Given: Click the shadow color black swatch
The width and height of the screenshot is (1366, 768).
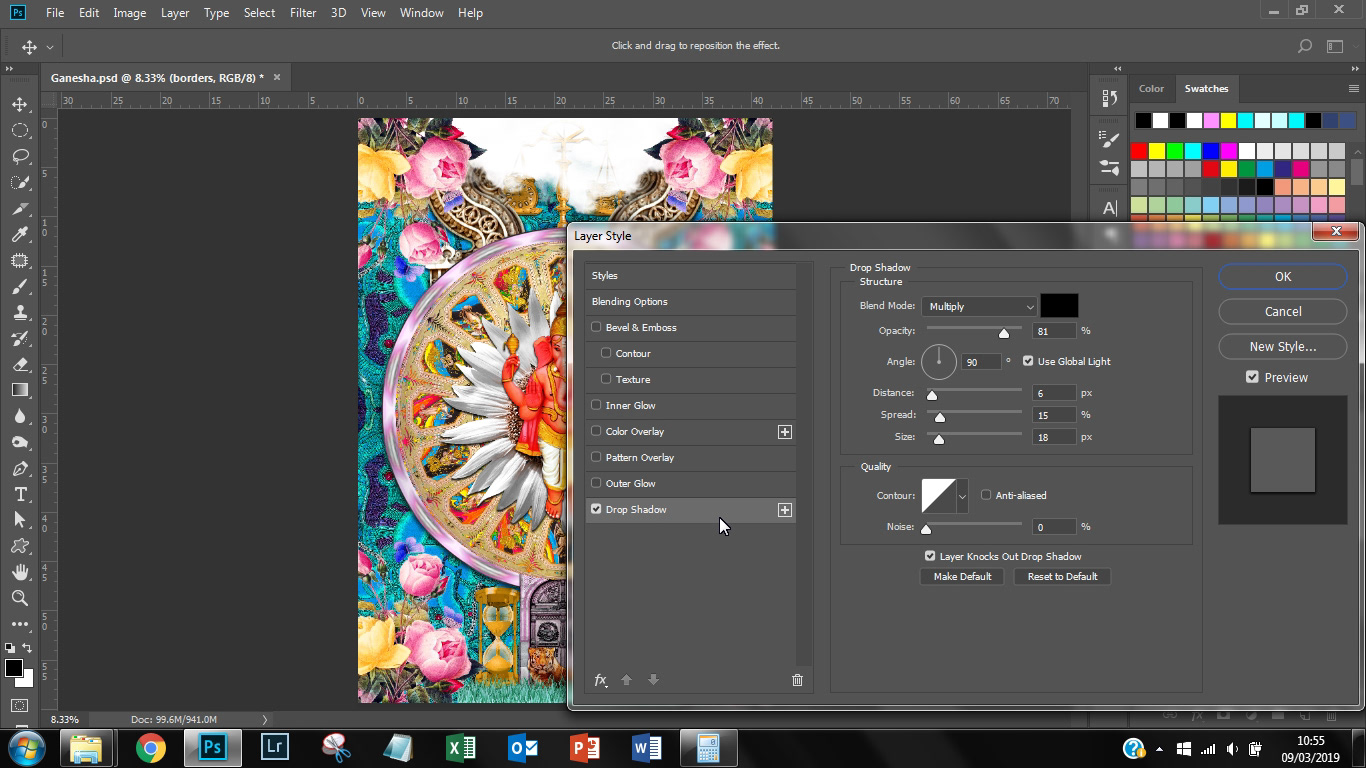Looking at the screenshot, I should point(1059,306).
